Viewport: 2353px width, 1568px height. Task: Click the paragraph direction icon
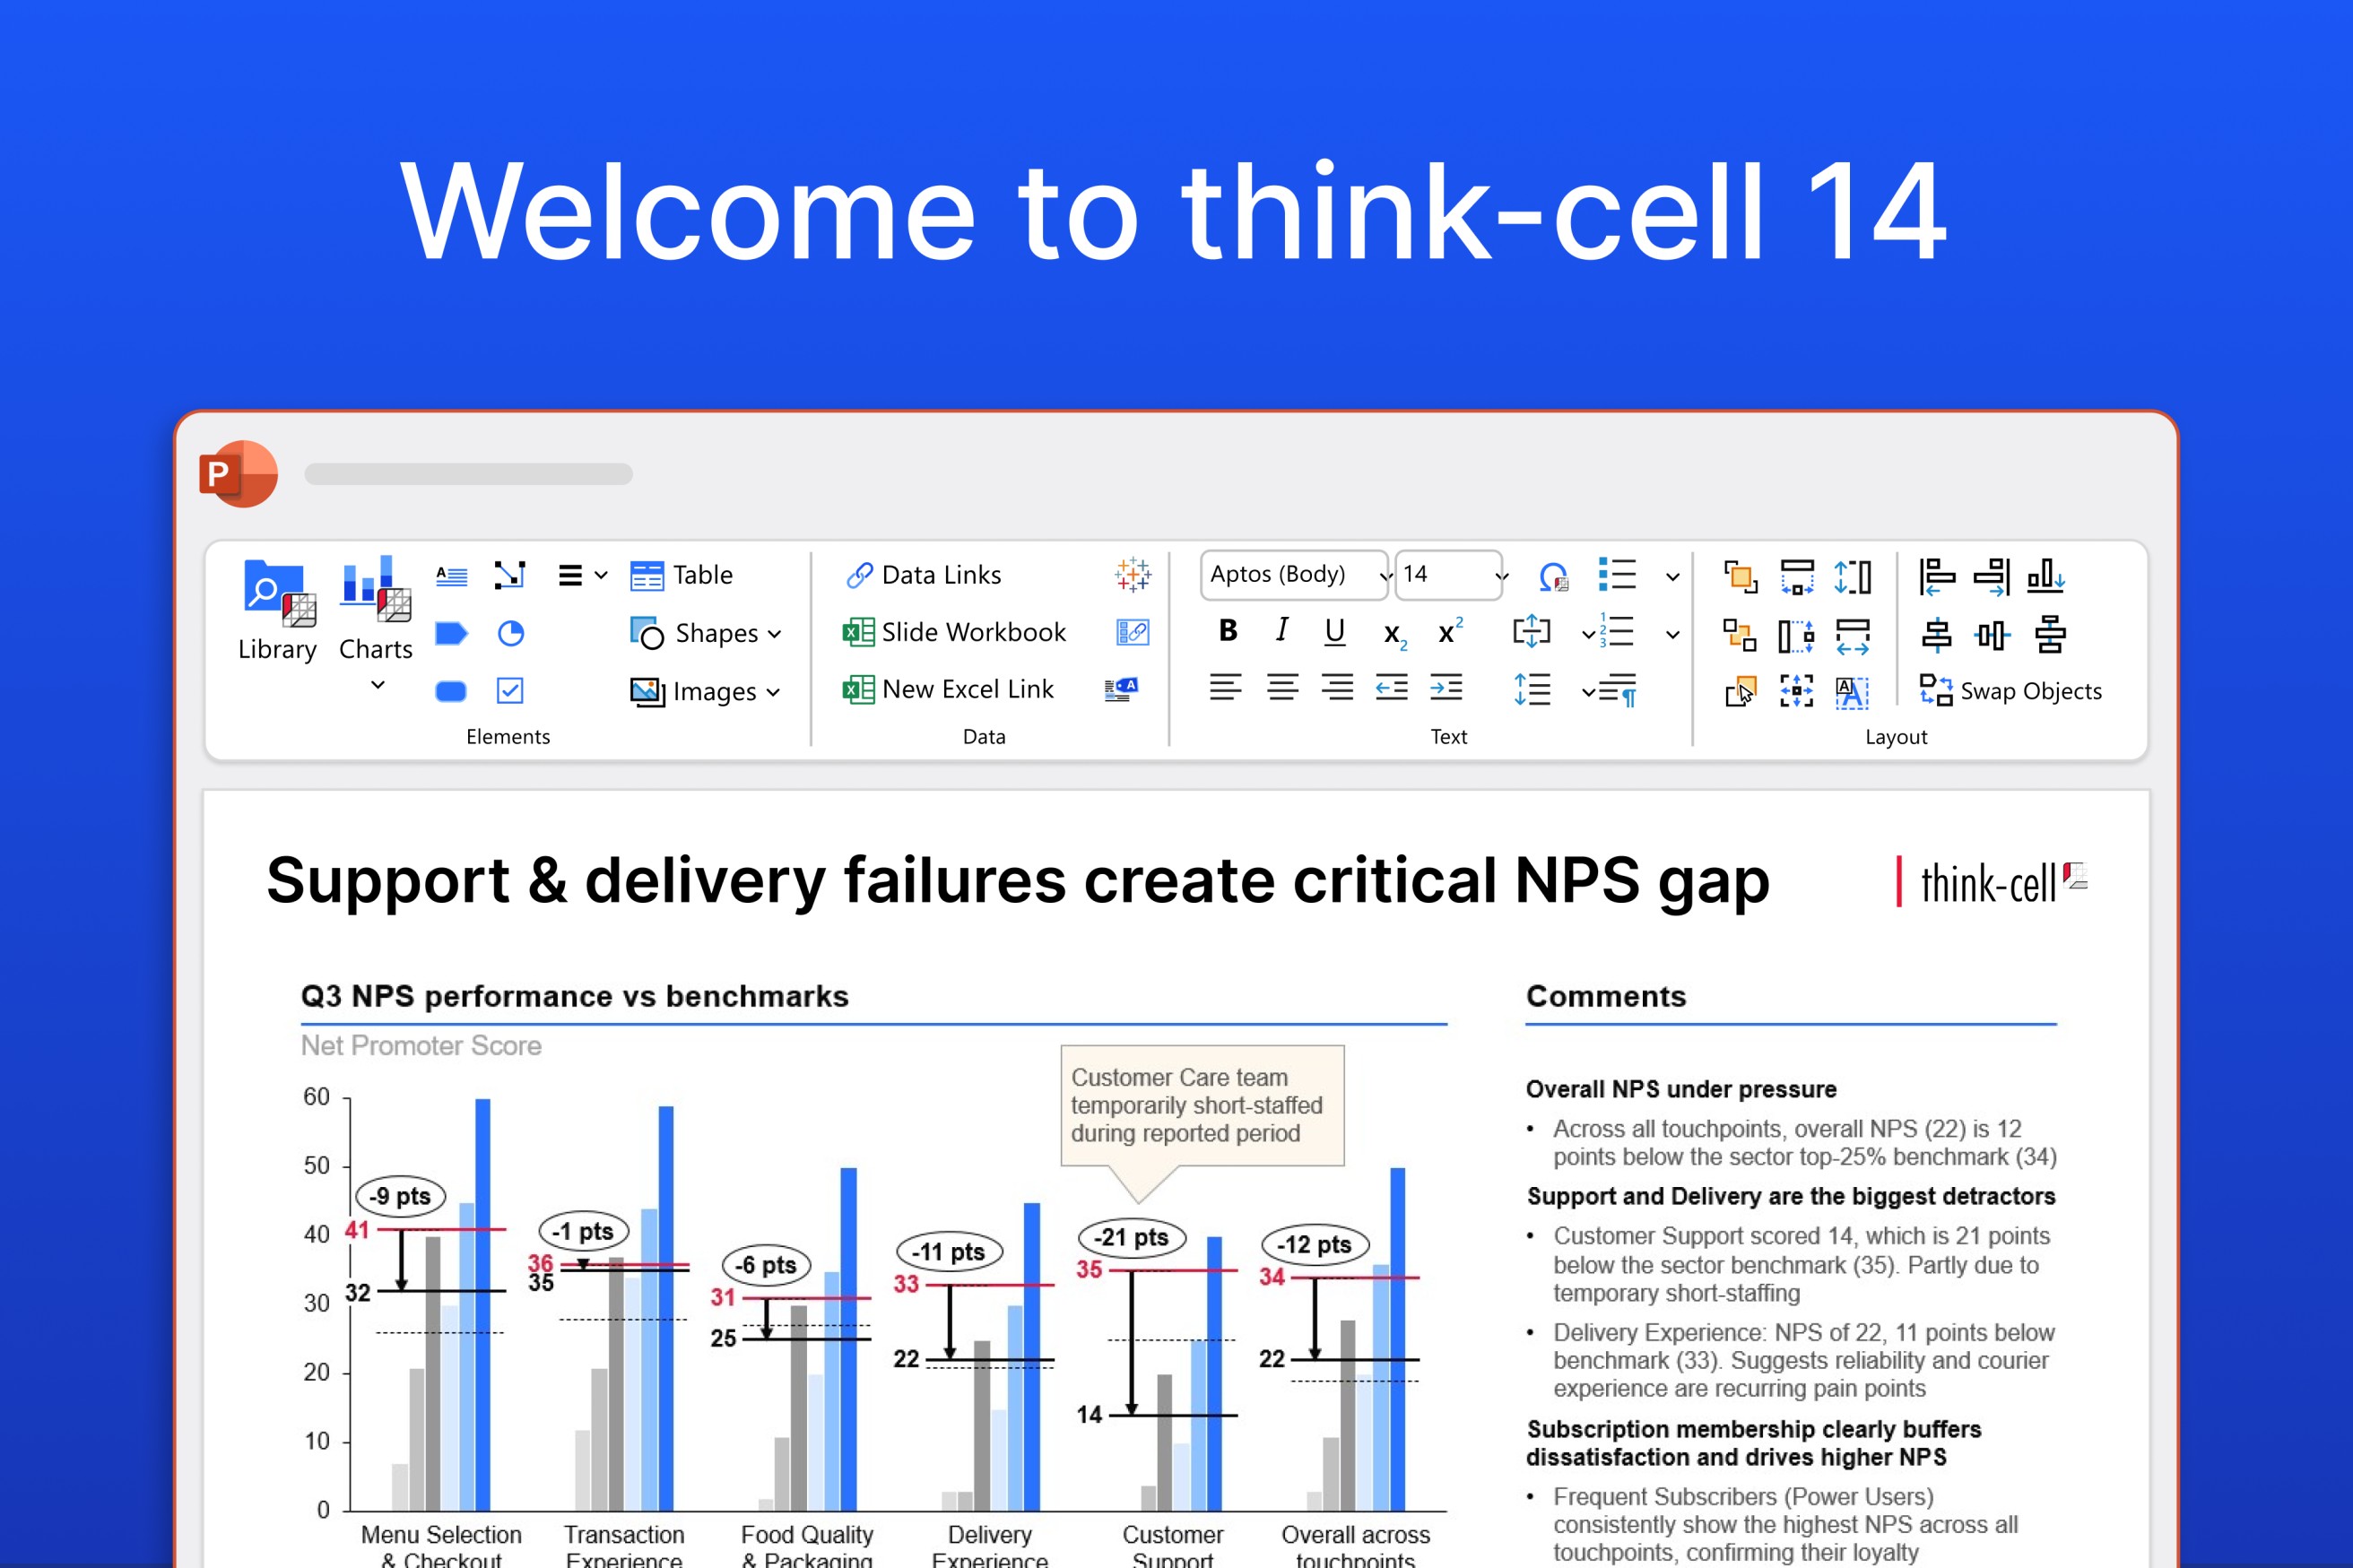[x=1619, y=690]
